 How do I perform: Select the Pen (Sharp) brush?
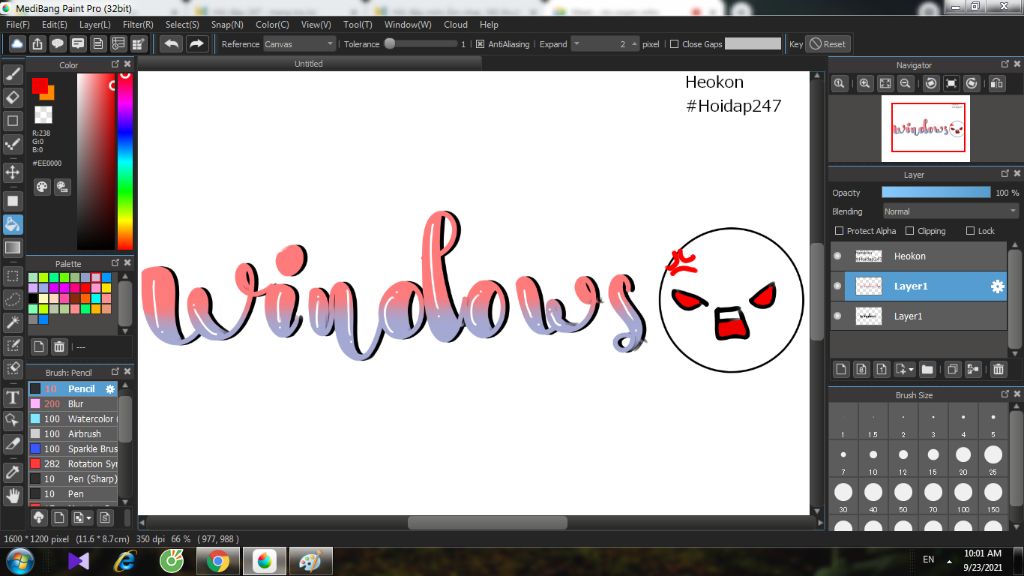coord(73,479)
